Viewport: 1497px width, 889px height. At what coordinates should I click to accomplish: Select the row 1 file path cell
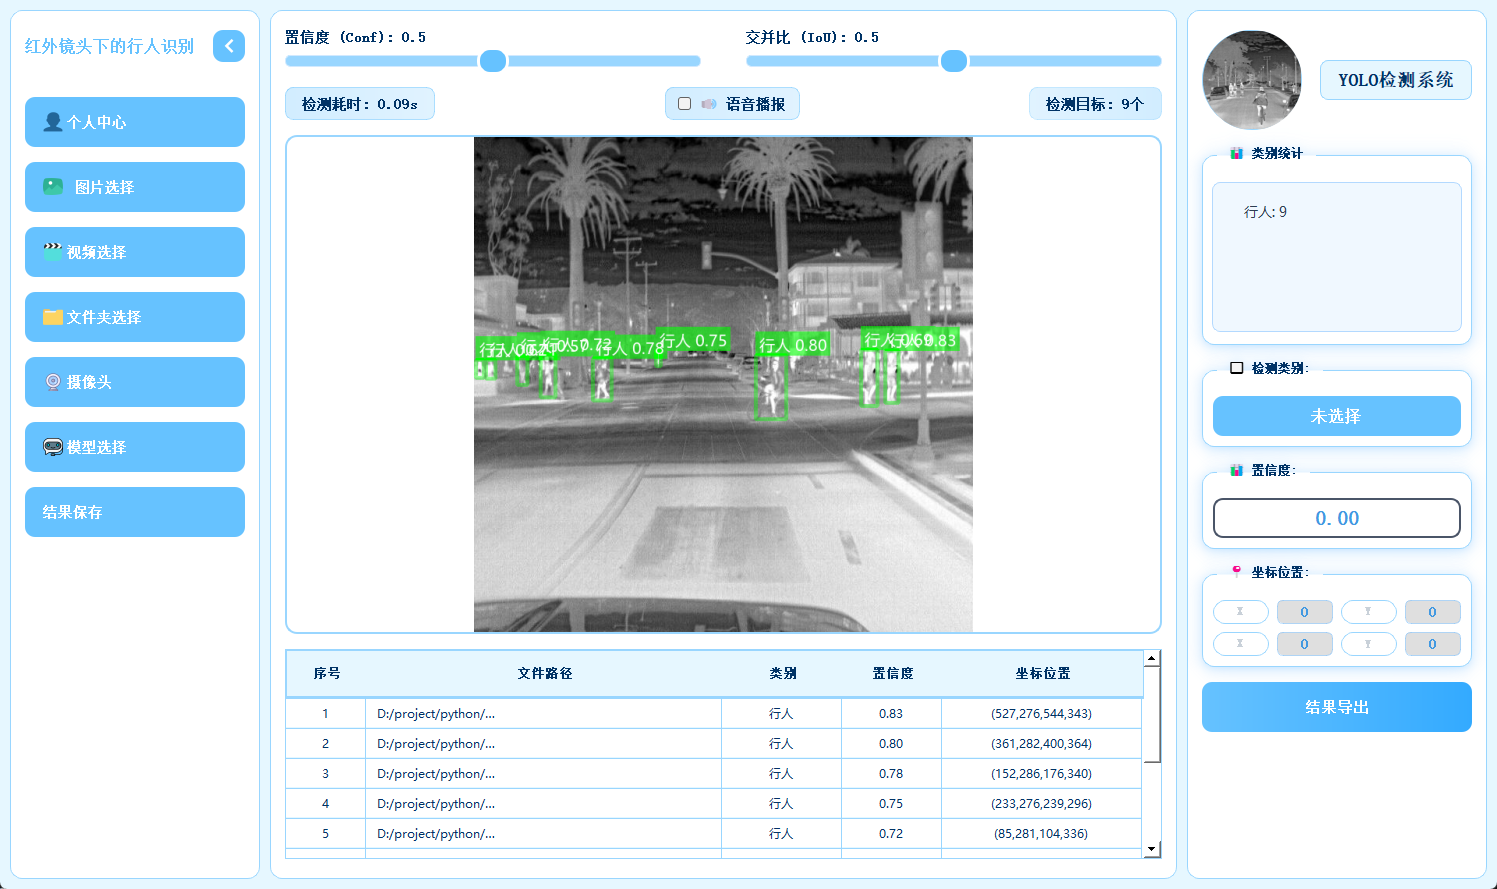[x=544, y=714]
